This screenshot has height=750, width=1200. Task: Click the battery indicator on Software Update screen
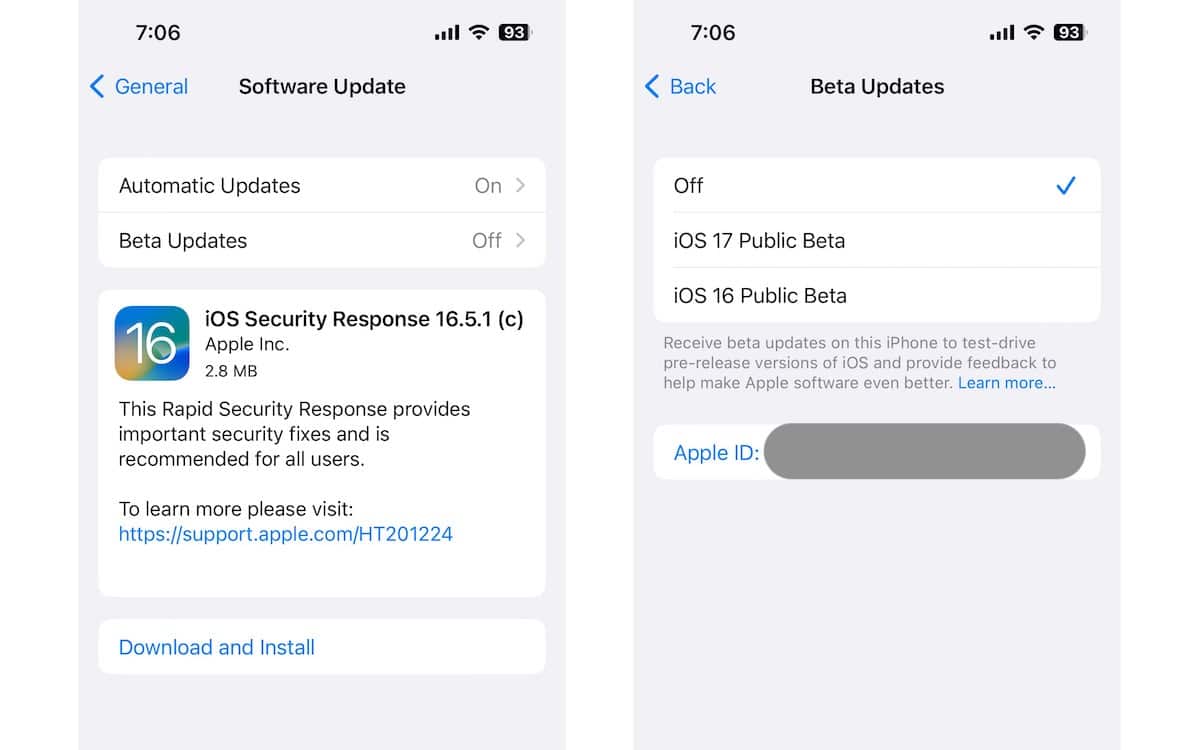(x=516, y=32)
